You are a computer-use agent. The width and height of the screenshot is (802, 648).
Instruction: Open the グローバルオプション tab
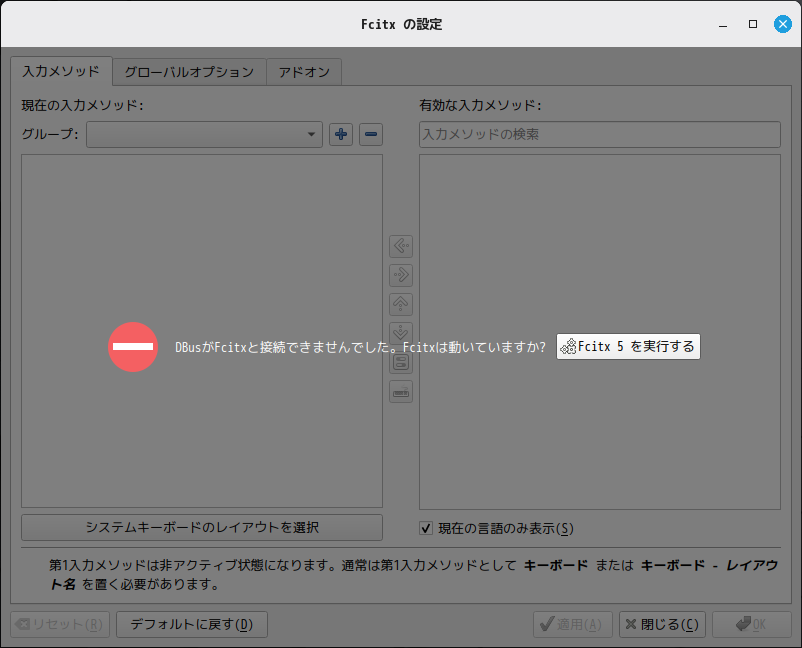(x=189, y=72)
